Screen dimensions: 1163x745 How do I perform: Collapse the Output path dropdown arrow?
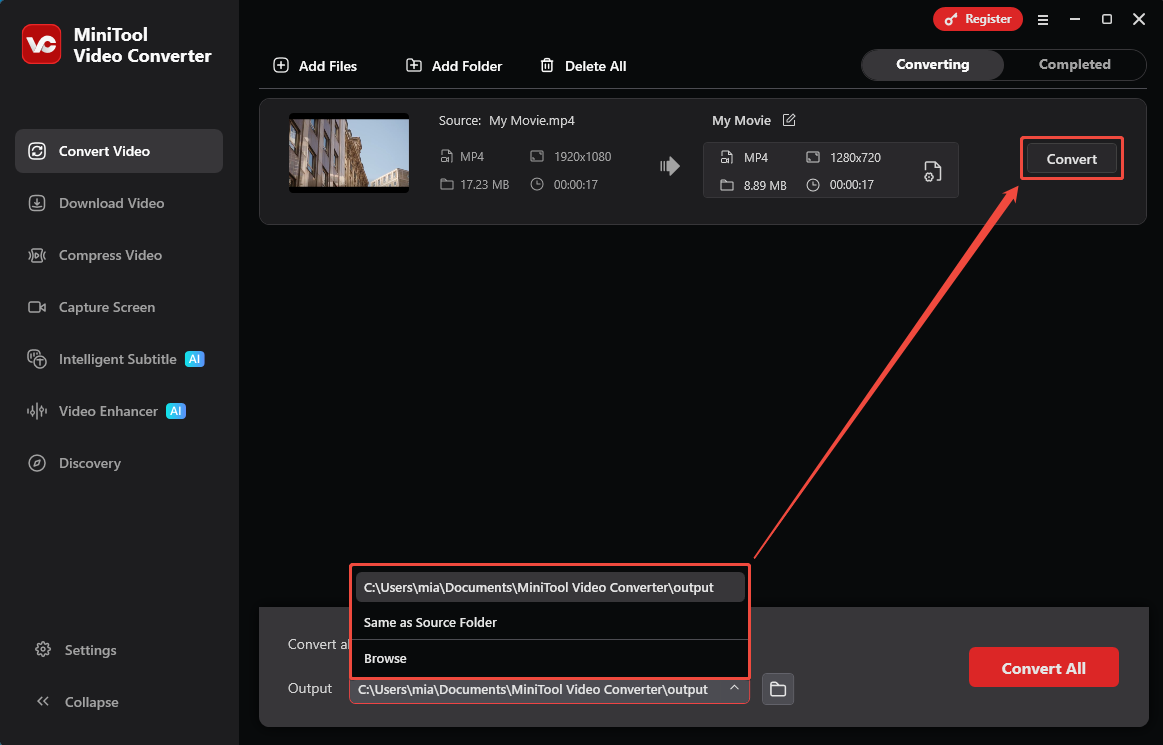734,689
